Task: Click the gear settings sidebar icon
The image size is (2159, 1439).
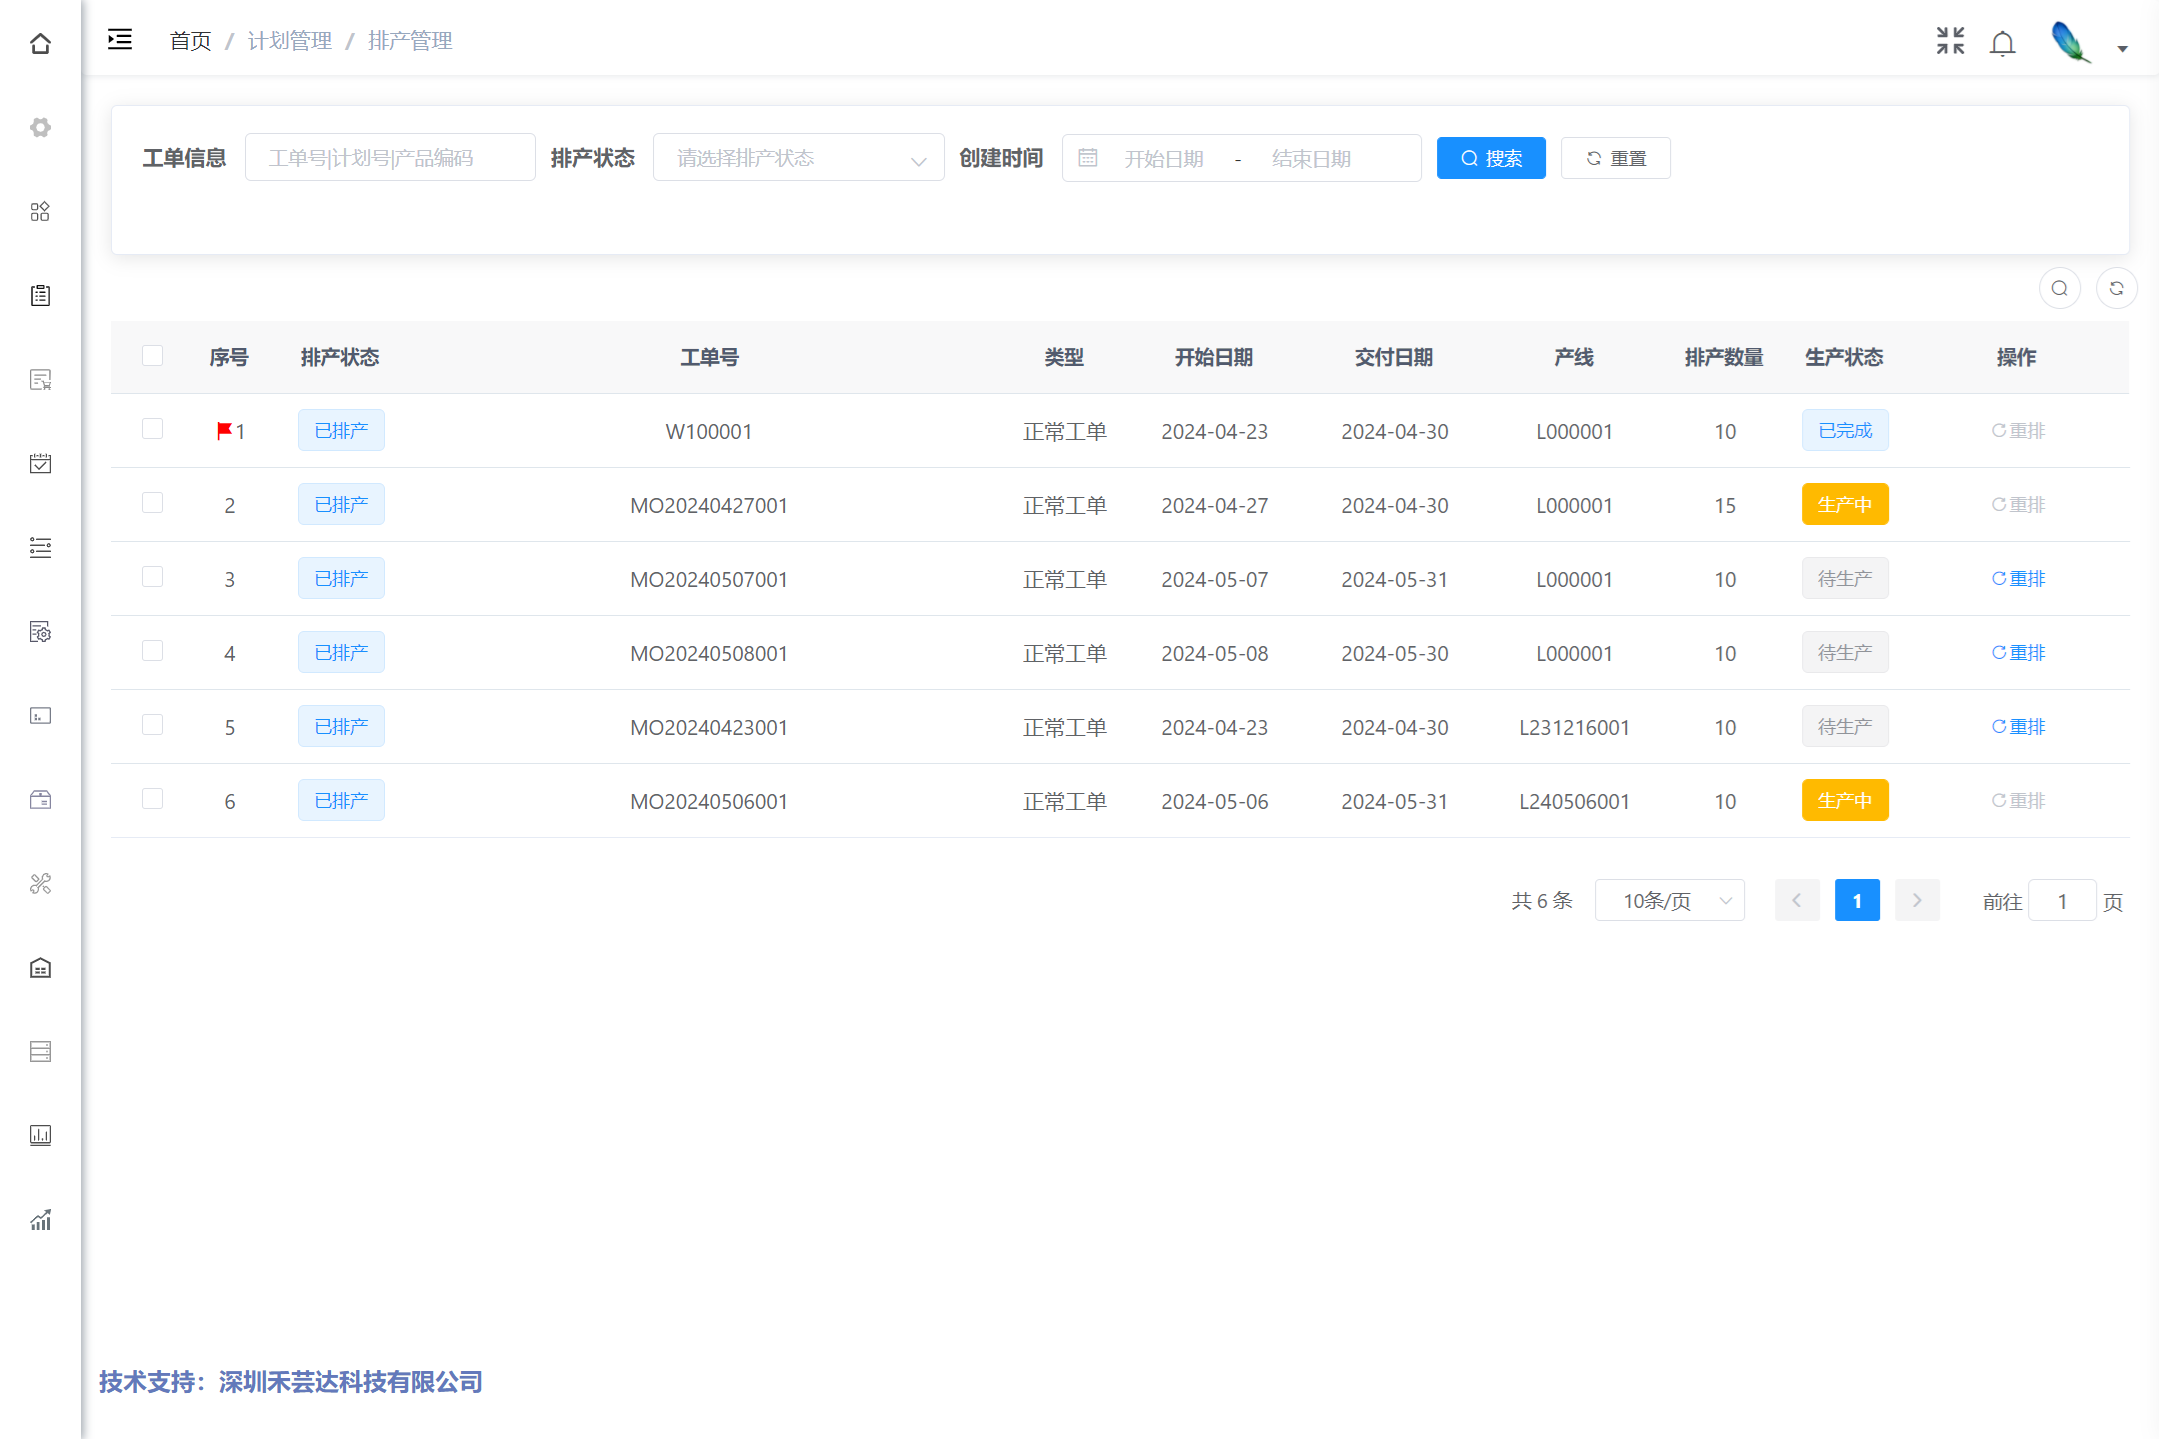Action: pyautogui.click(x=40, y=128)
